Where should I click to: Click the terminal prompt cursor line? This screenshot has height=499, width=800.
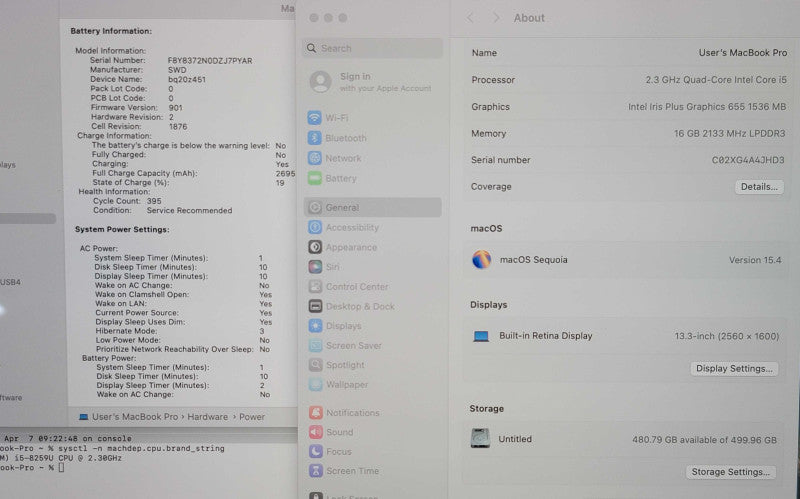32,467
